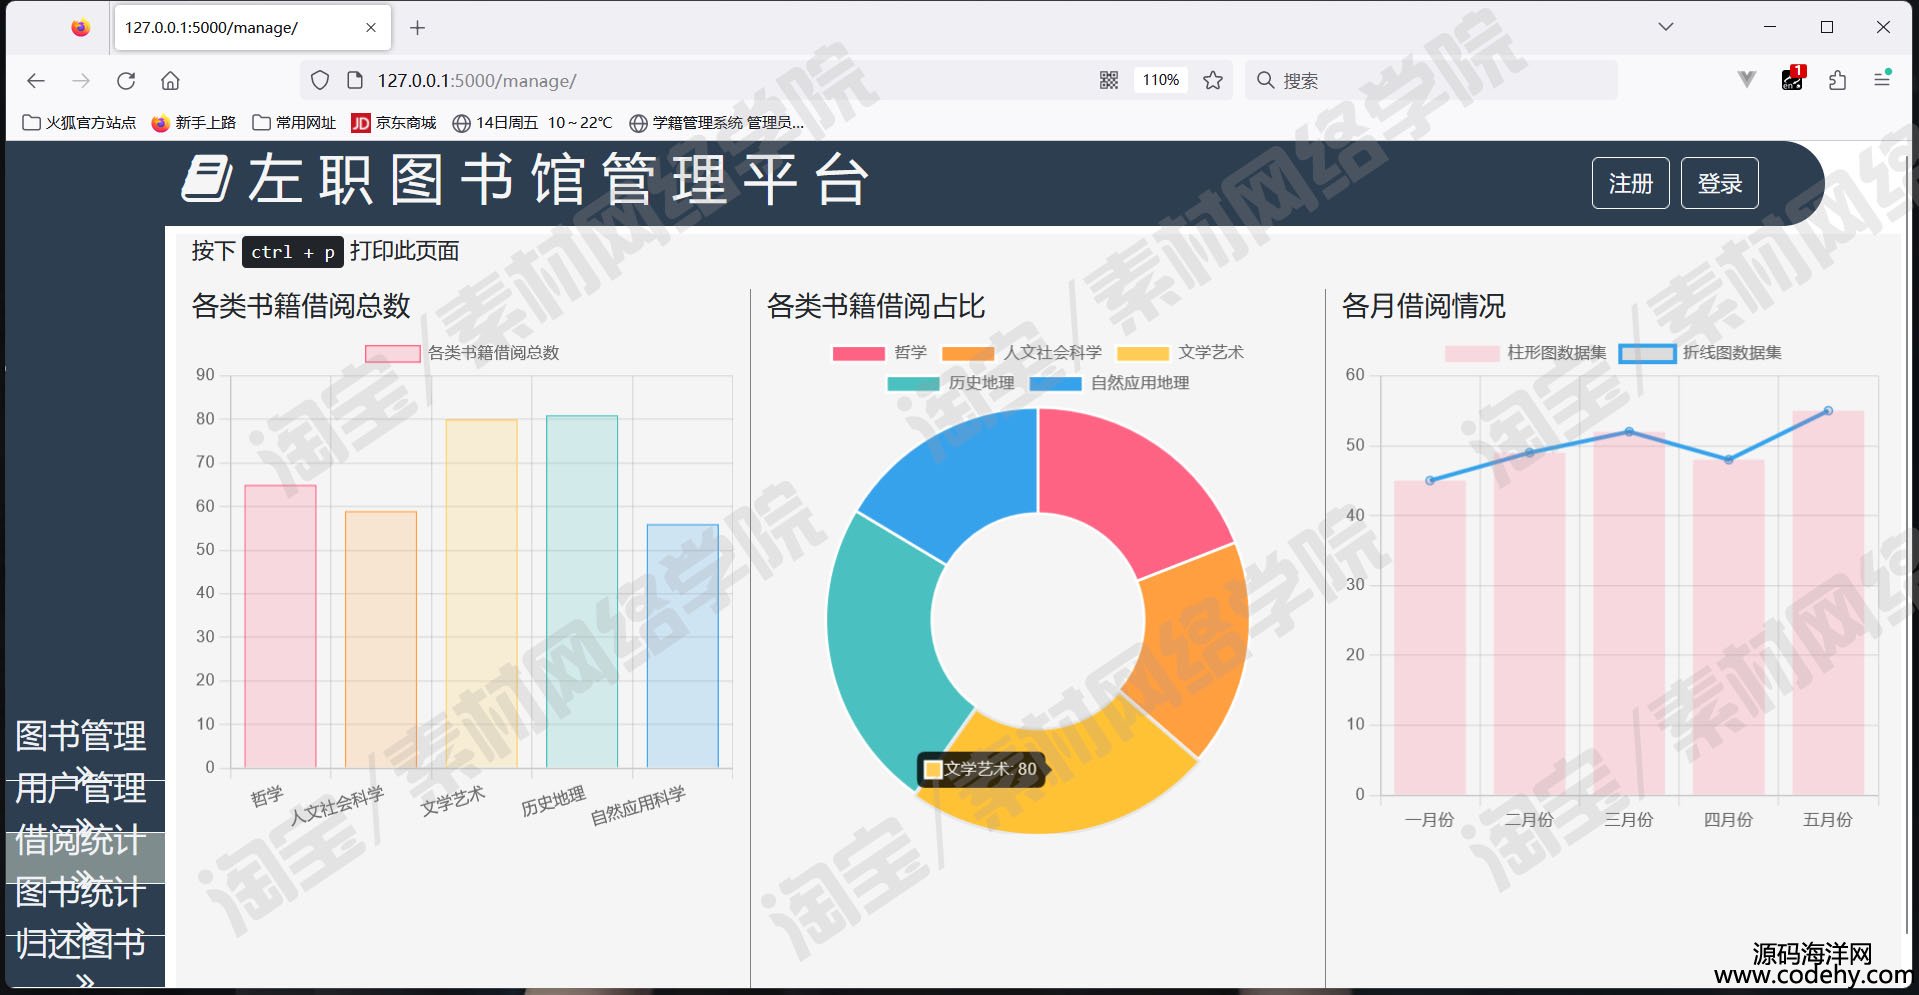1919x995 pixels.
Task: Click the 各类书籍借阅占比 heading
Action: (x=876, y=306)
